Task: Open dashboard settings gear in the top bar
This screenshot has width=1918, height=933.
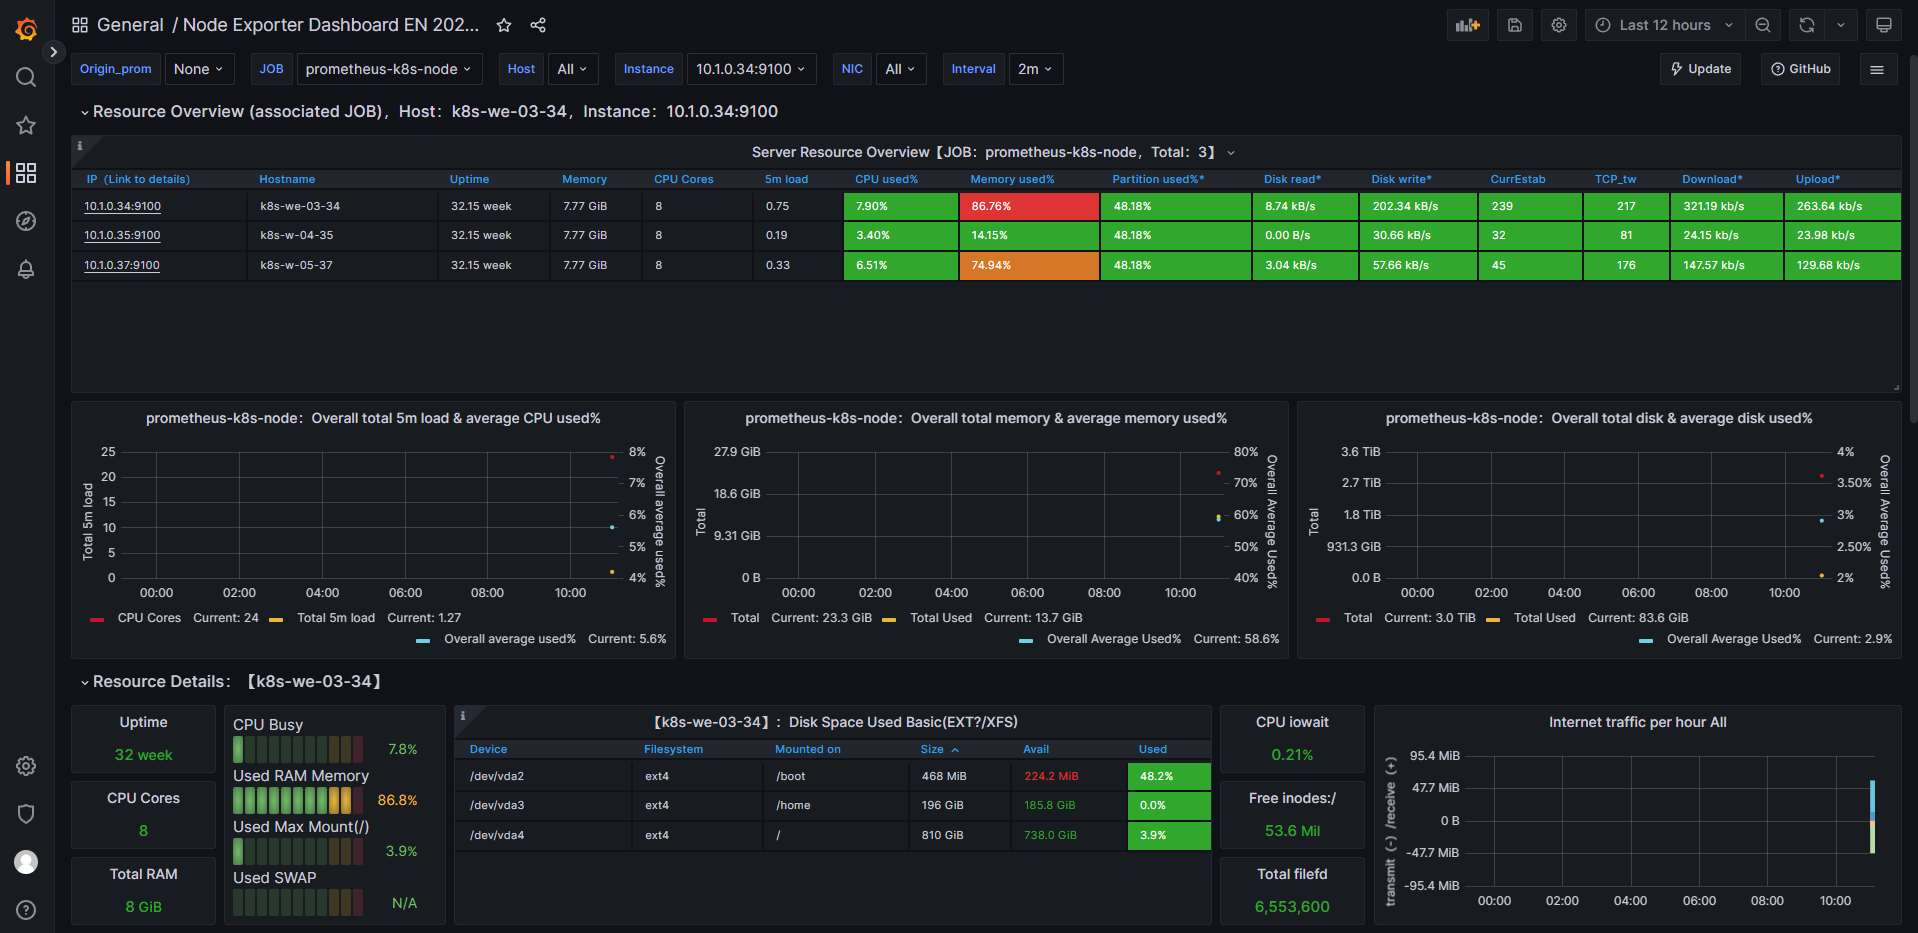Action: [x=1559, y=25]
